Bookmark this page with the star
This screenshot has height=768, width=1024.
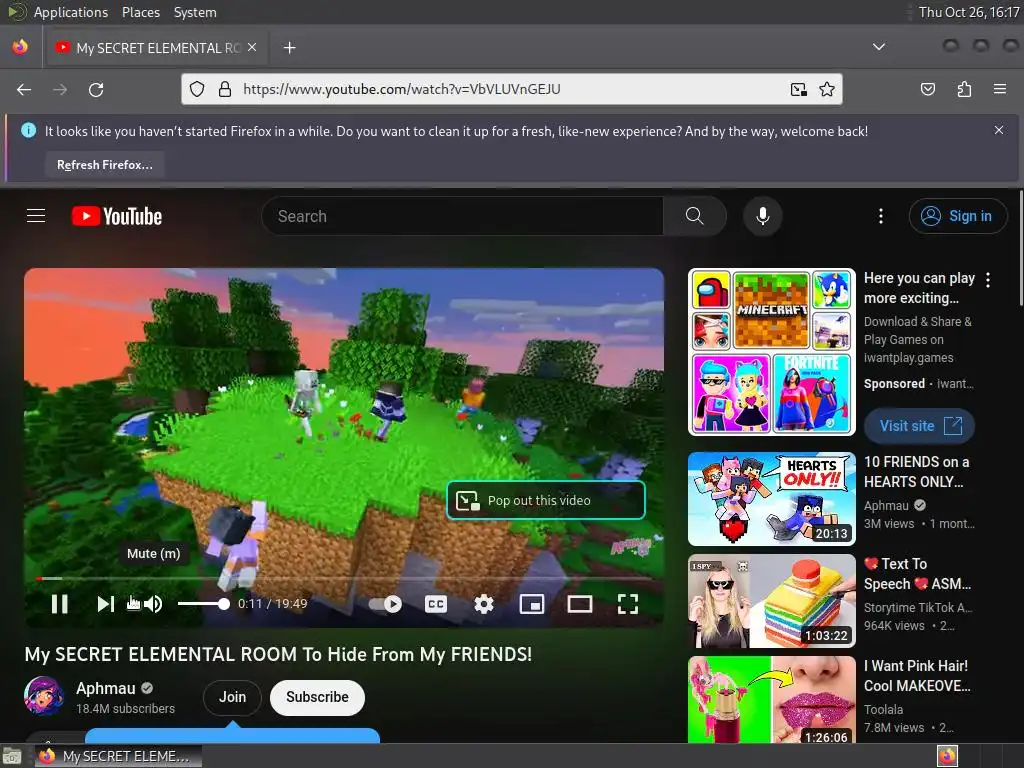coord(827,89)
